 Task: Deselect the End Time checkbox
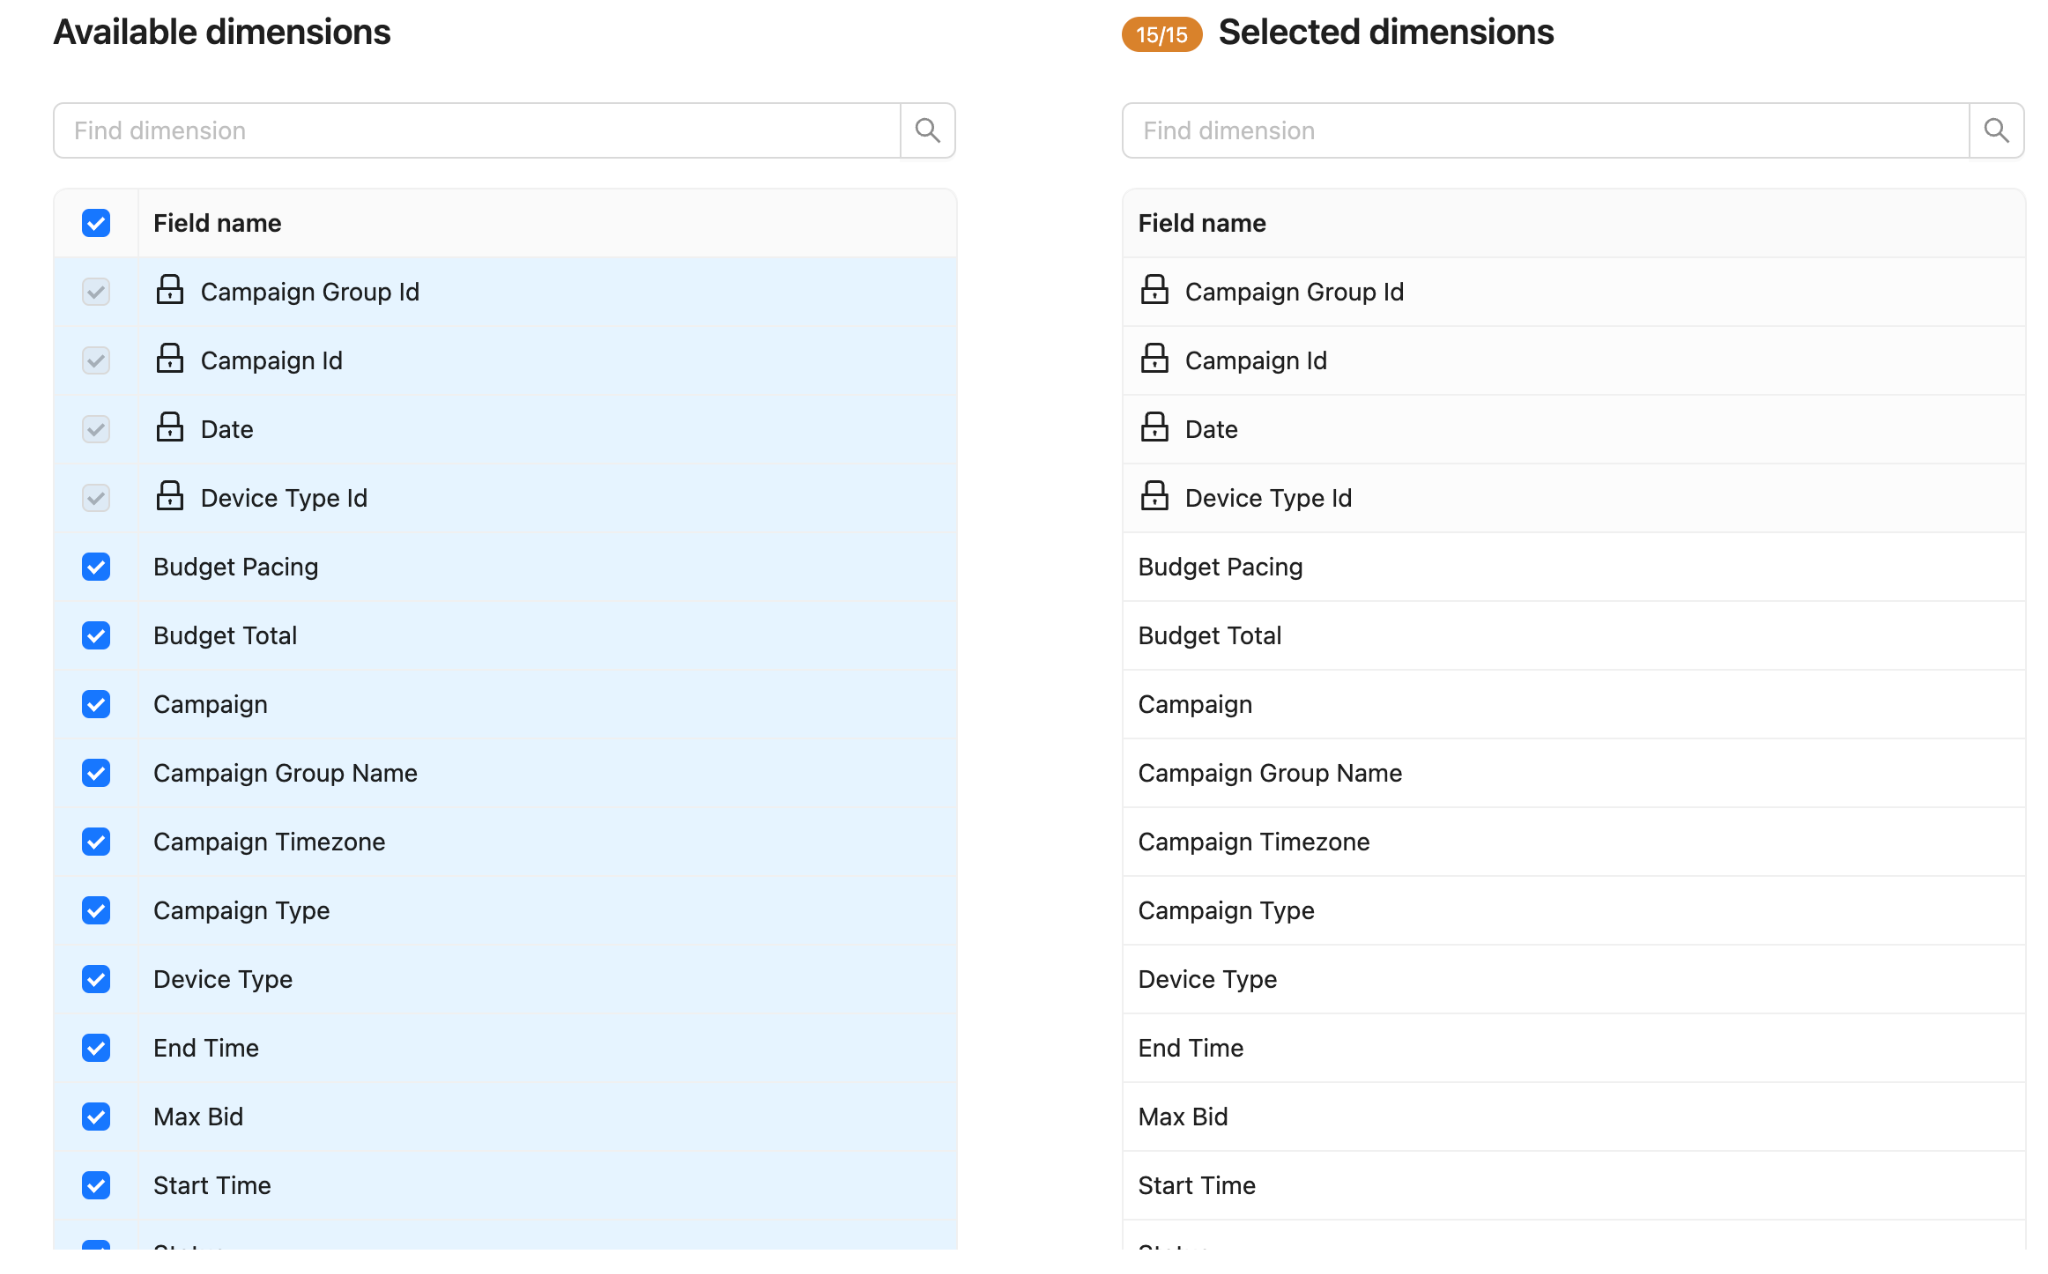(x=96, y=1048)
